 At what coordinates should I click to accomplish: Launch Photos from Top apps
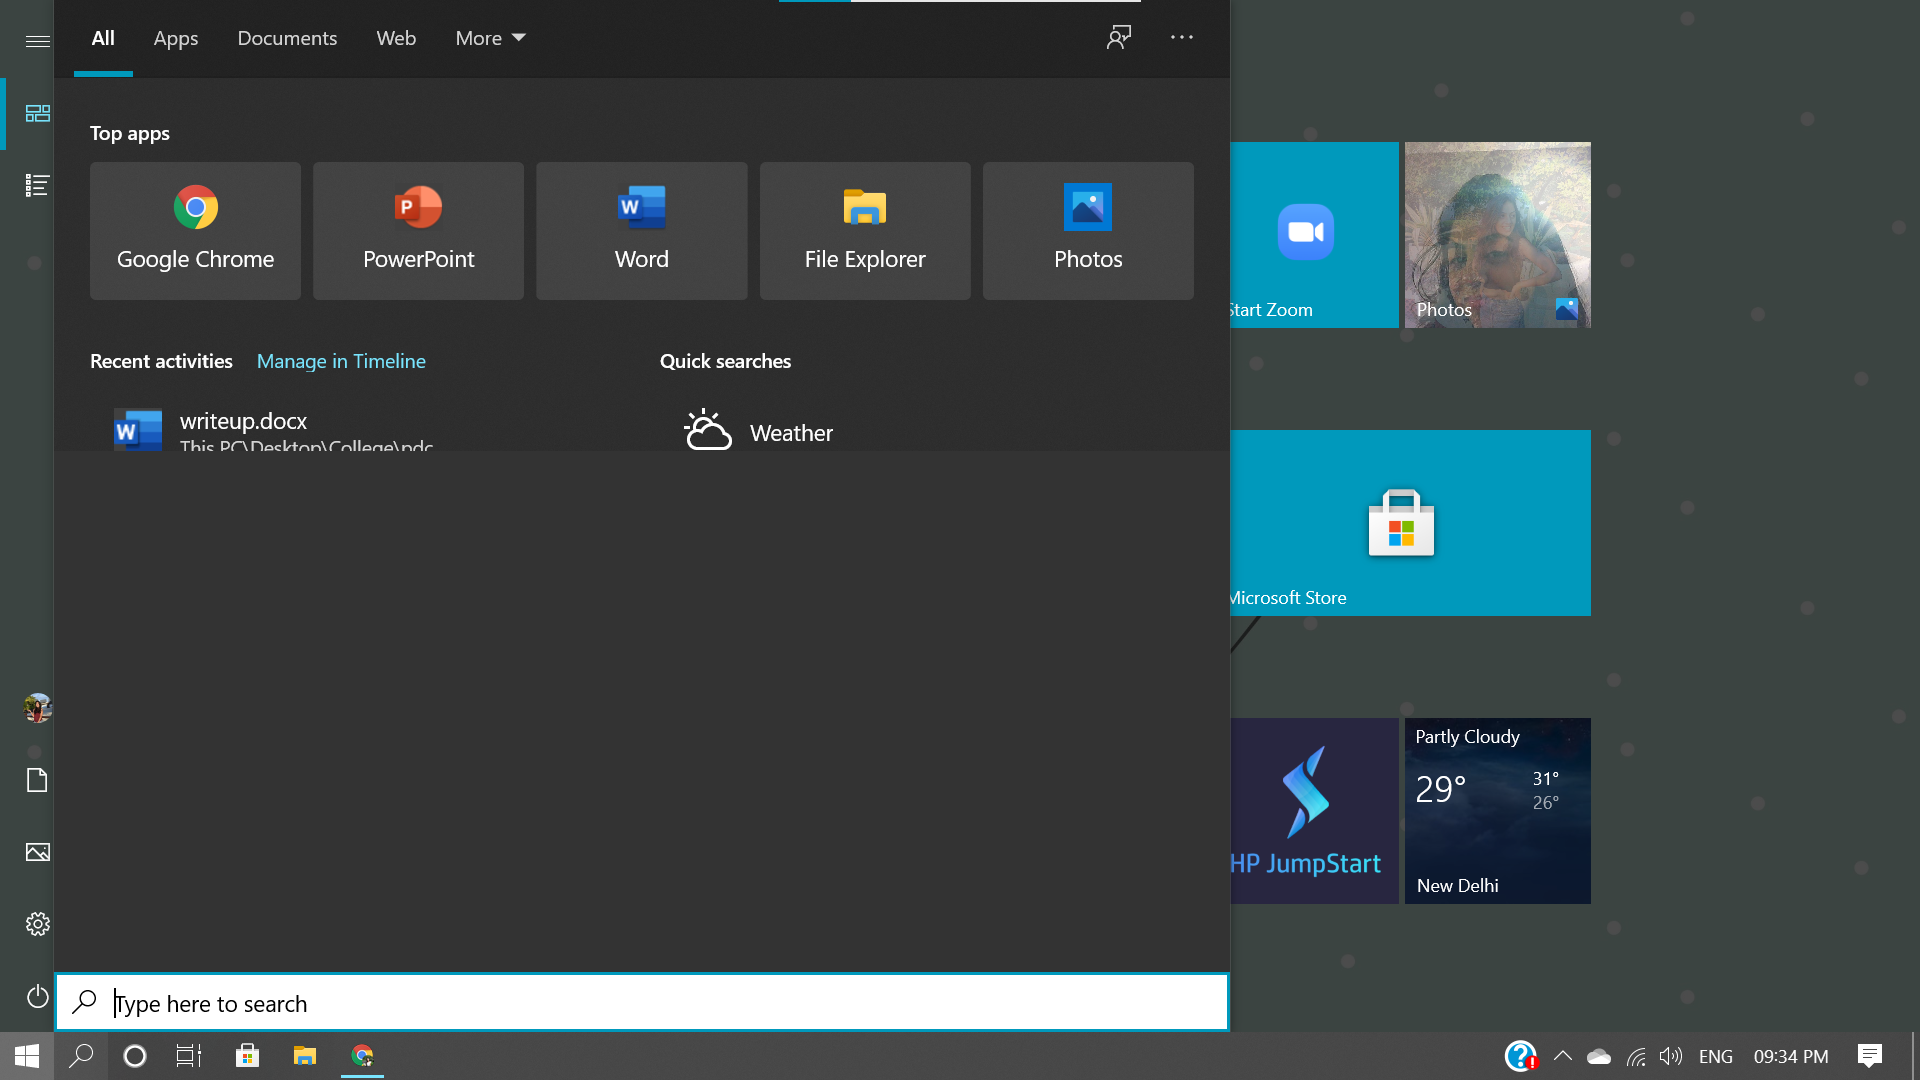(1088, 231)
